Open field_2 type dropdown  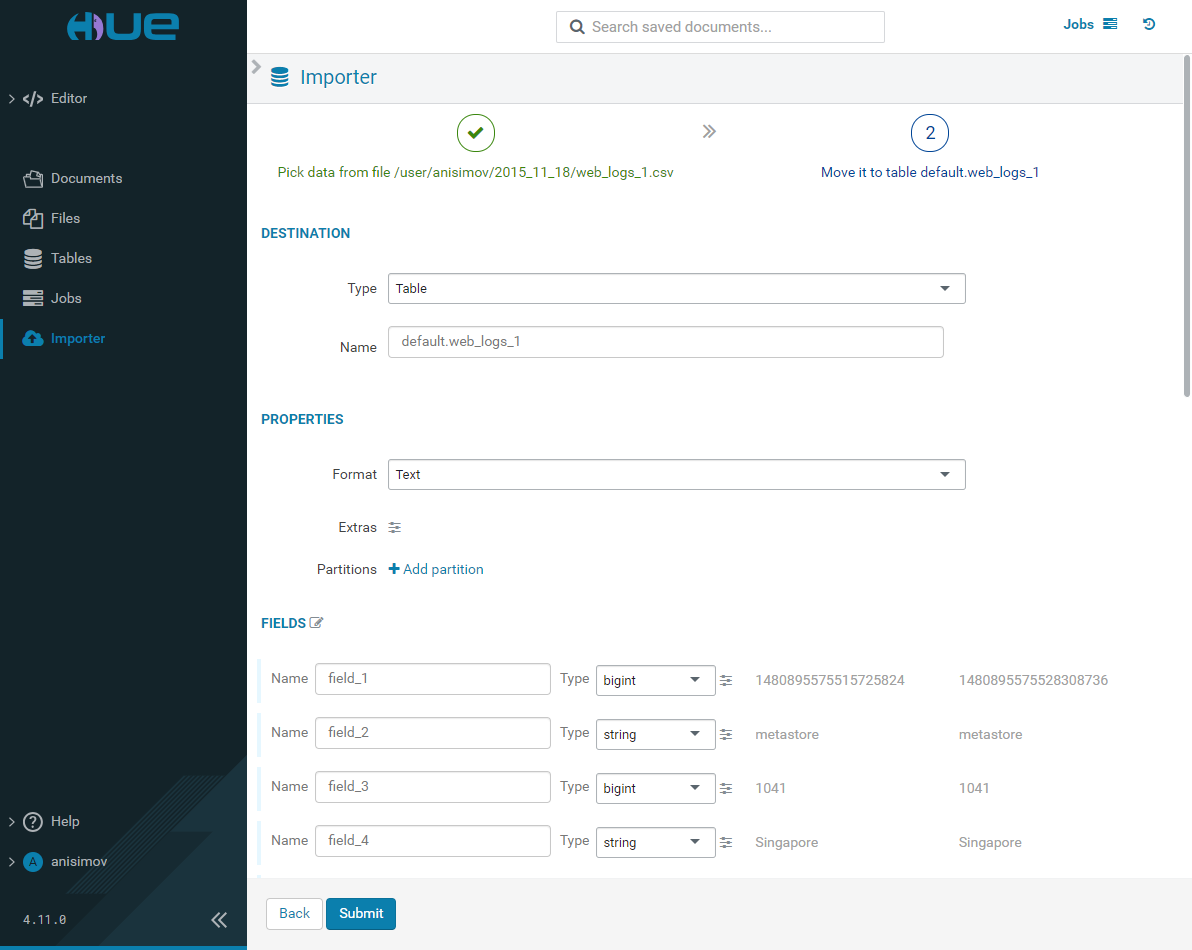coord(655,735)
